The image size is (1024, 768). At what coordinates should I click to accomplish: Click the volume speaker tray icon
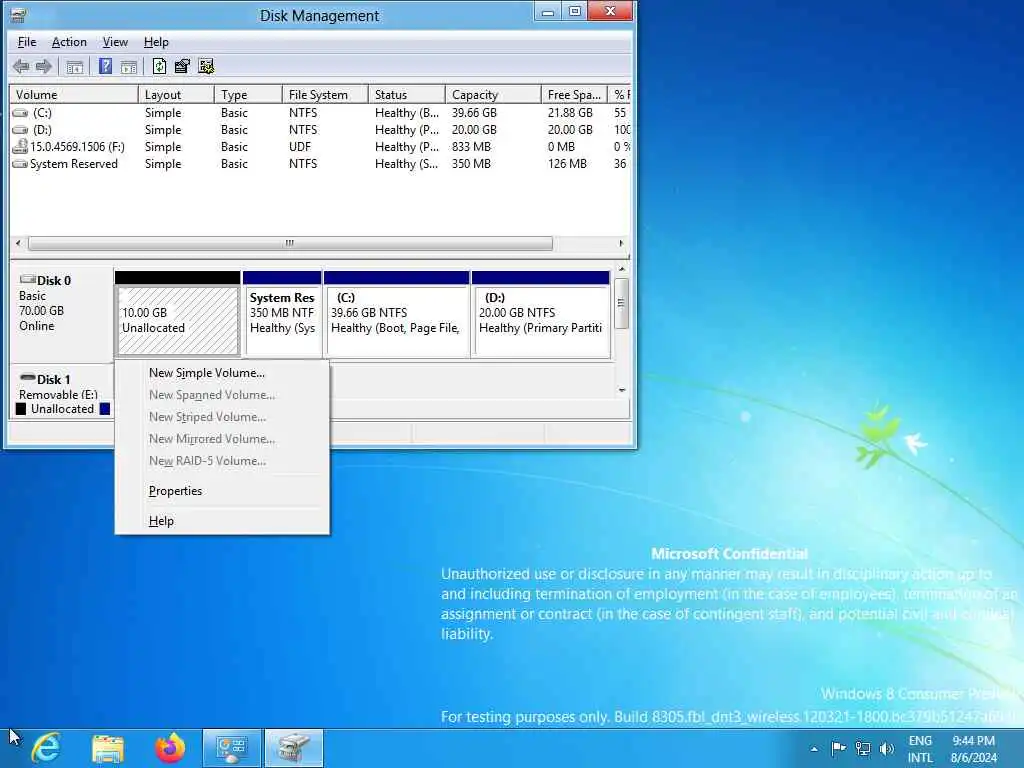886,748
